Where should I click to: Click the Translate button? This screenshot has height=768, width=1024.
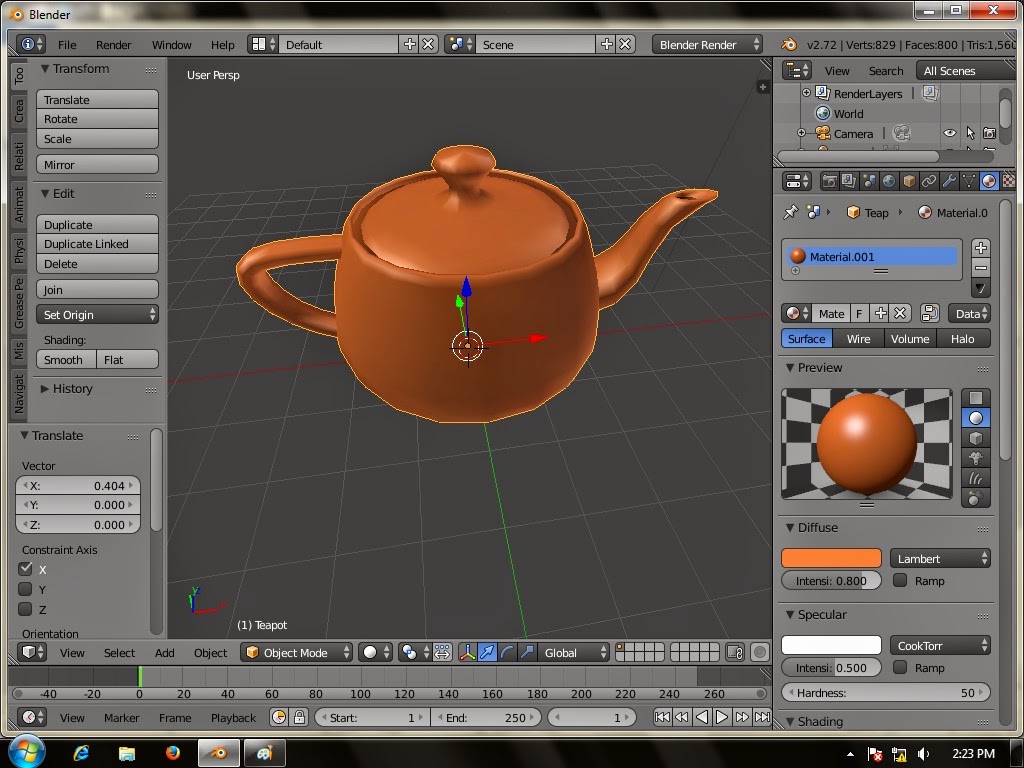(x=97, y=99)
